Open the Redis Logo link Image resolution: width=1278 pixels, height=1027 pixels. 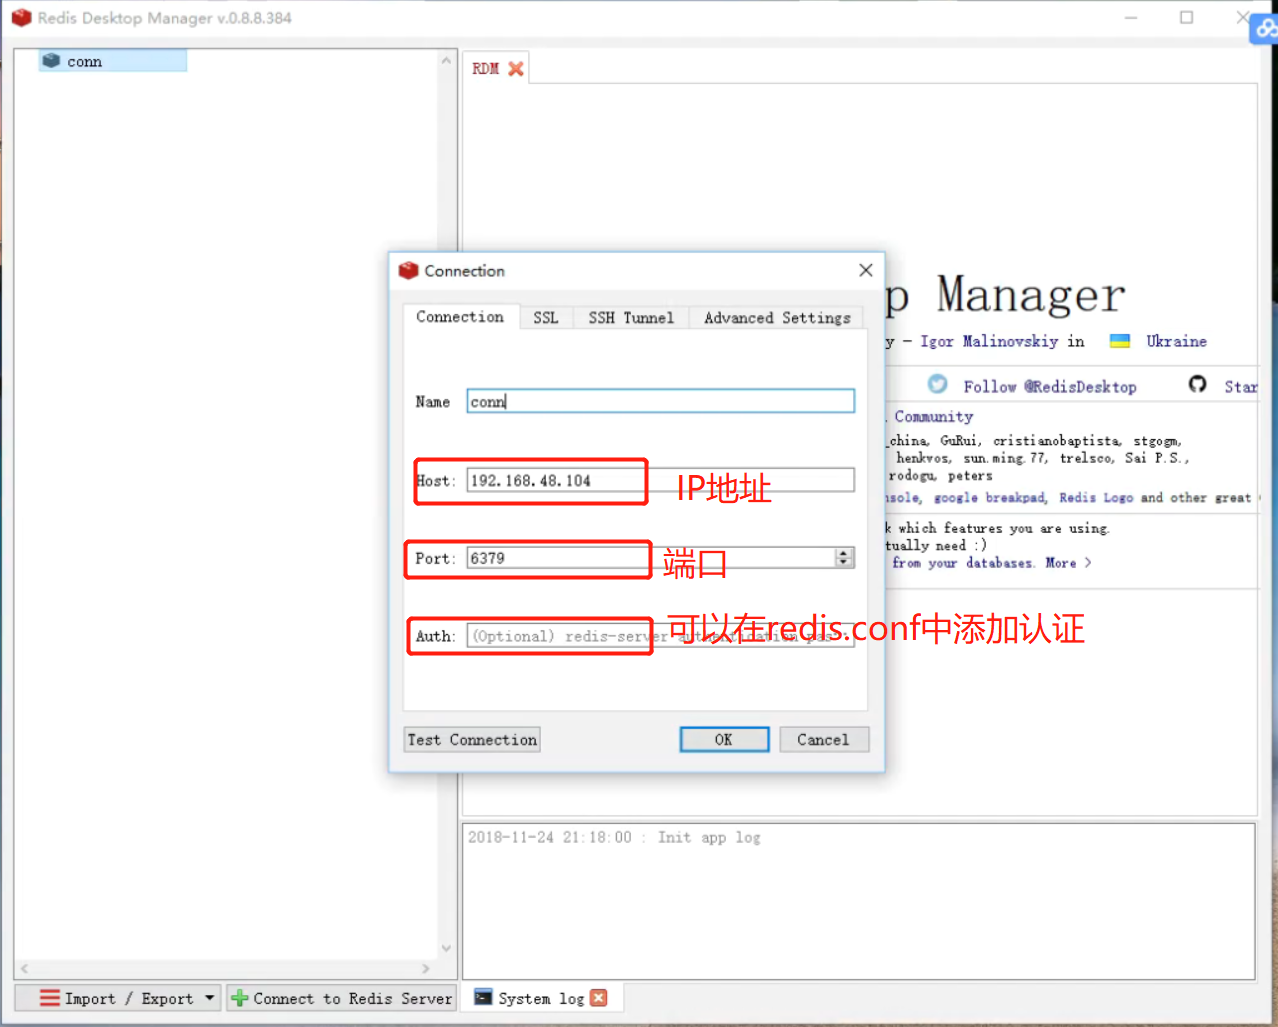coord(1096,498)
